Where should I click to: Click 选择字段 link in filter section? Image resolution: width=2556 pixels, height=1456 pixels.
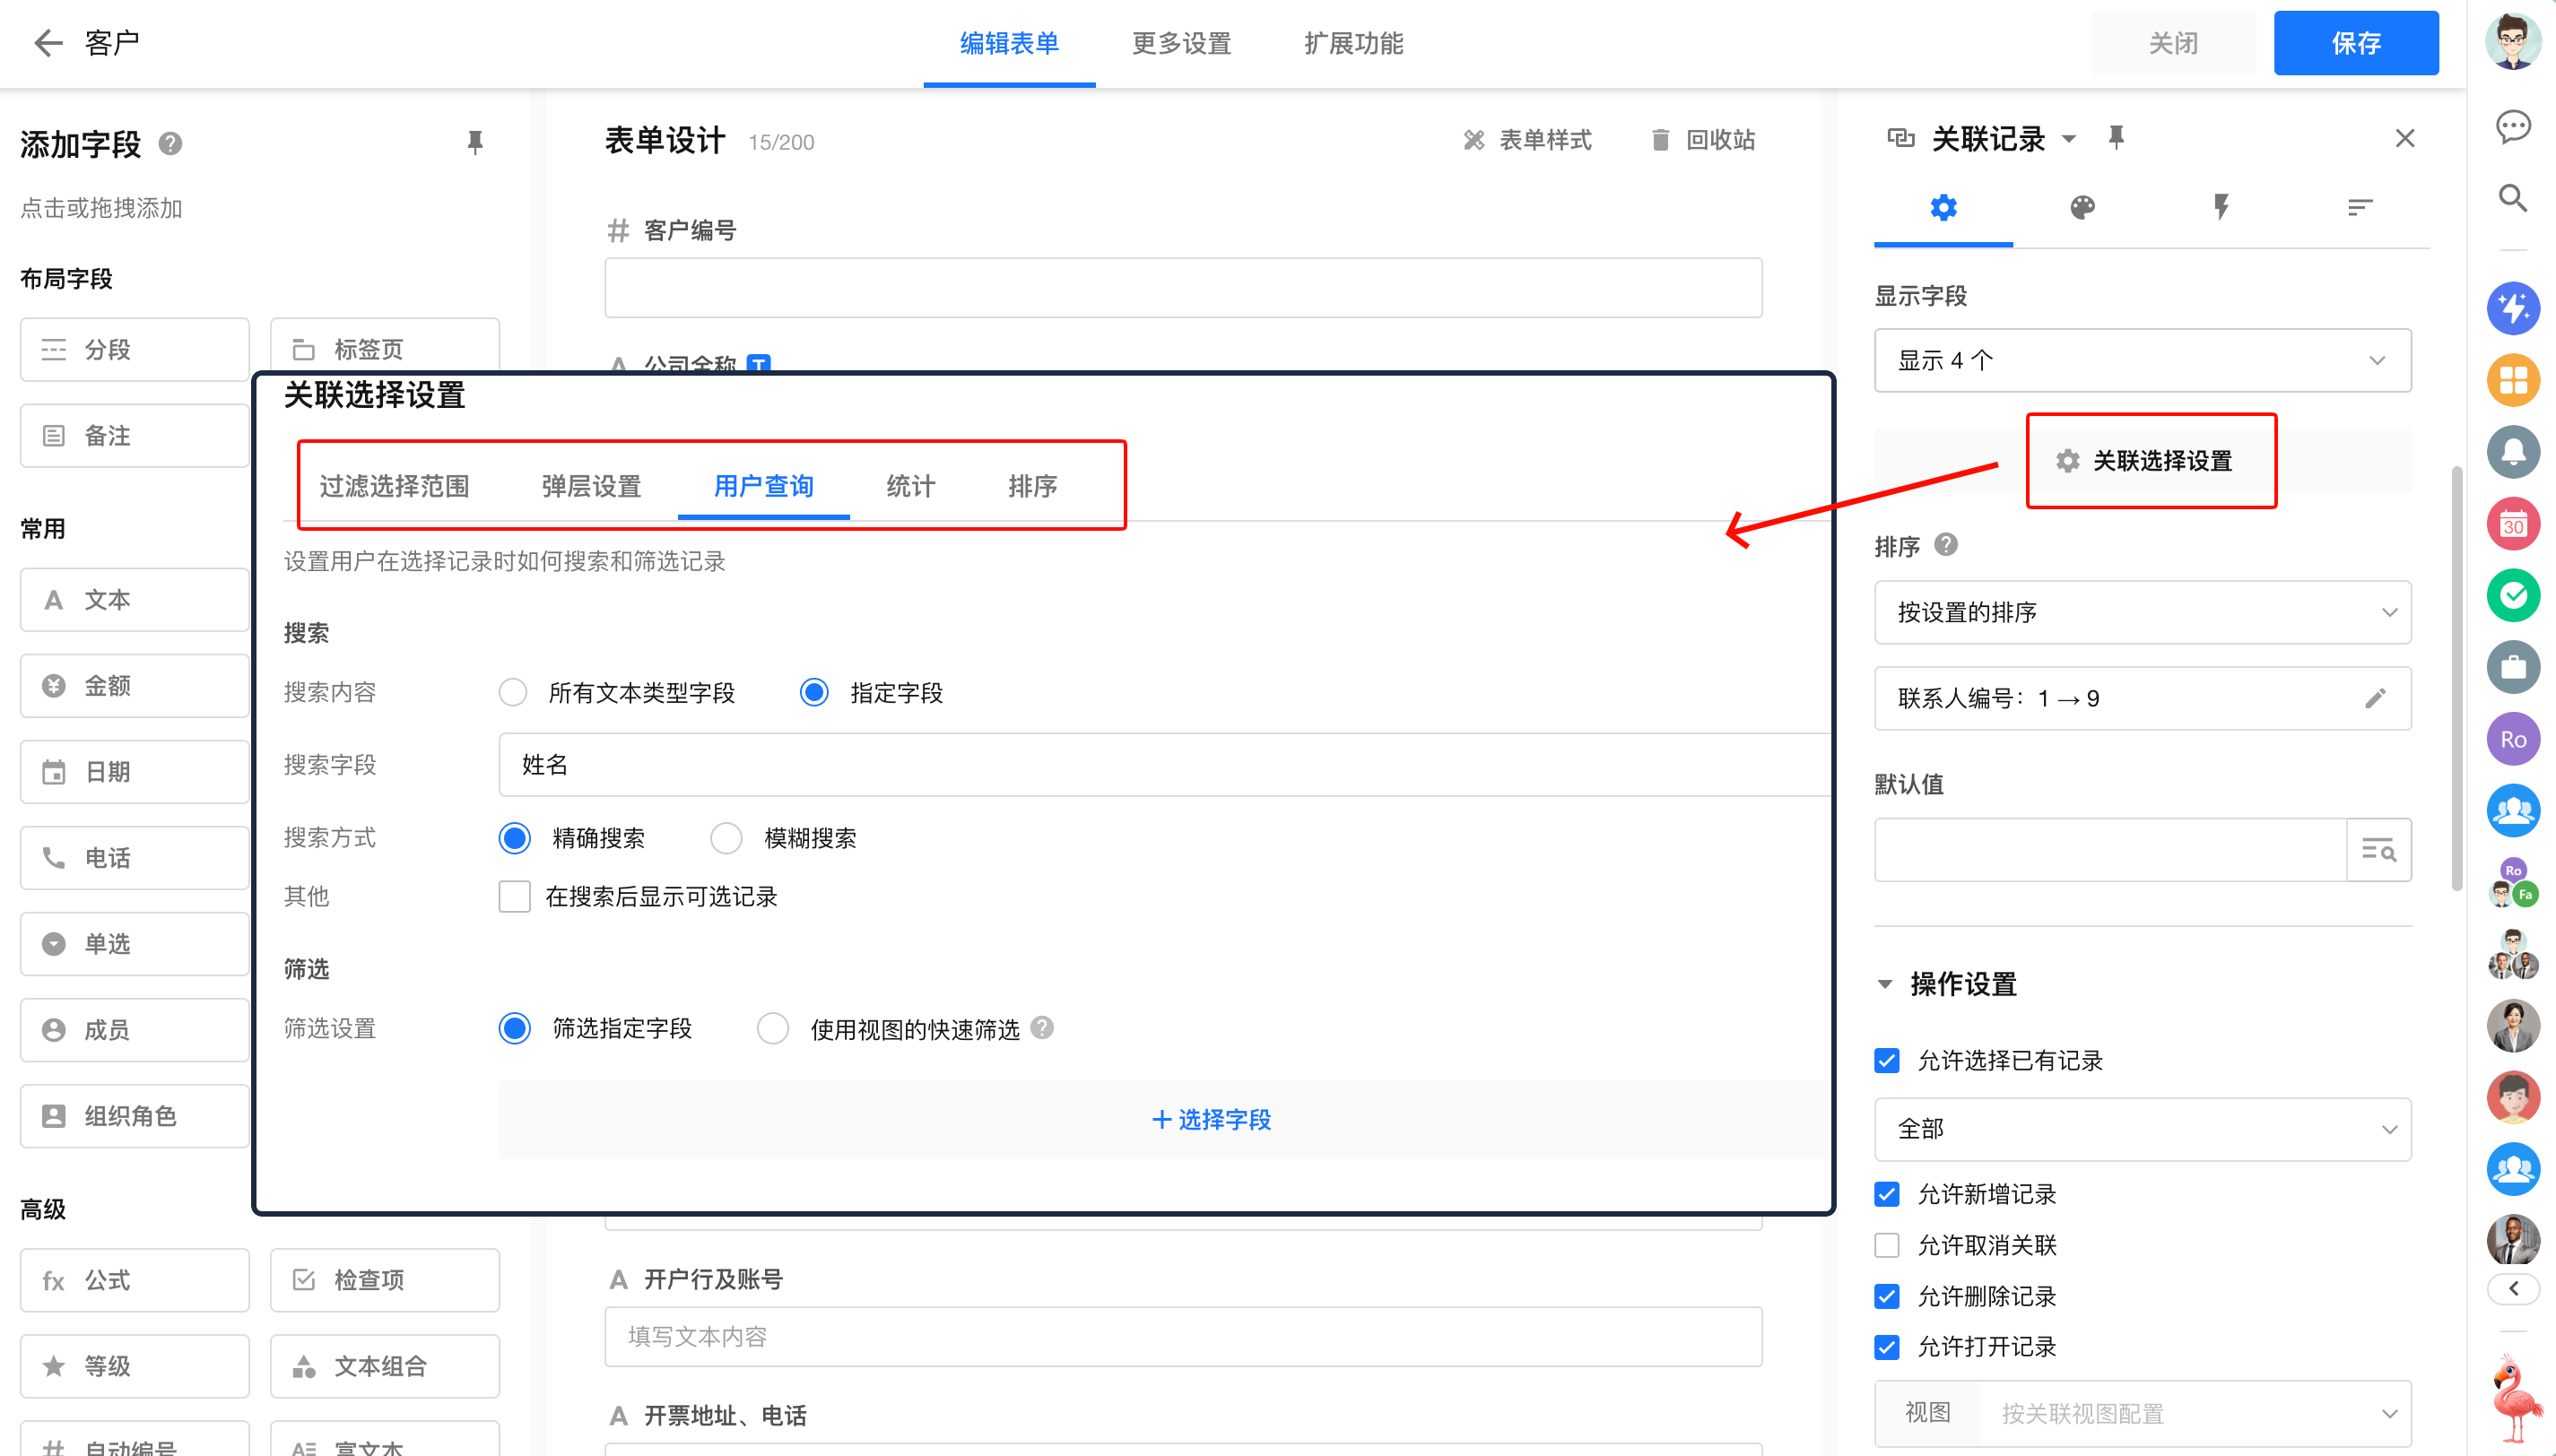coord(1211,1119)
